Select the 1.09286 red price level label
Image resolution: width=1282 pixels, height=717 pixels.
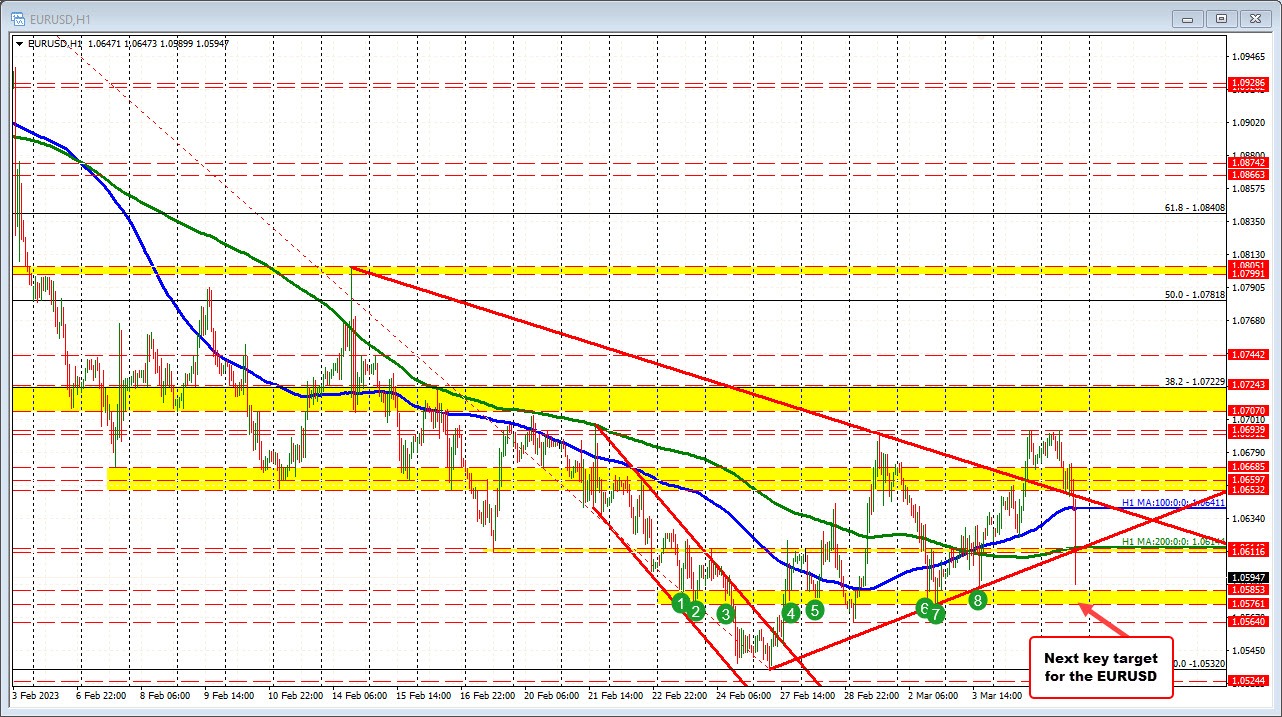(x=1249, y=84)
